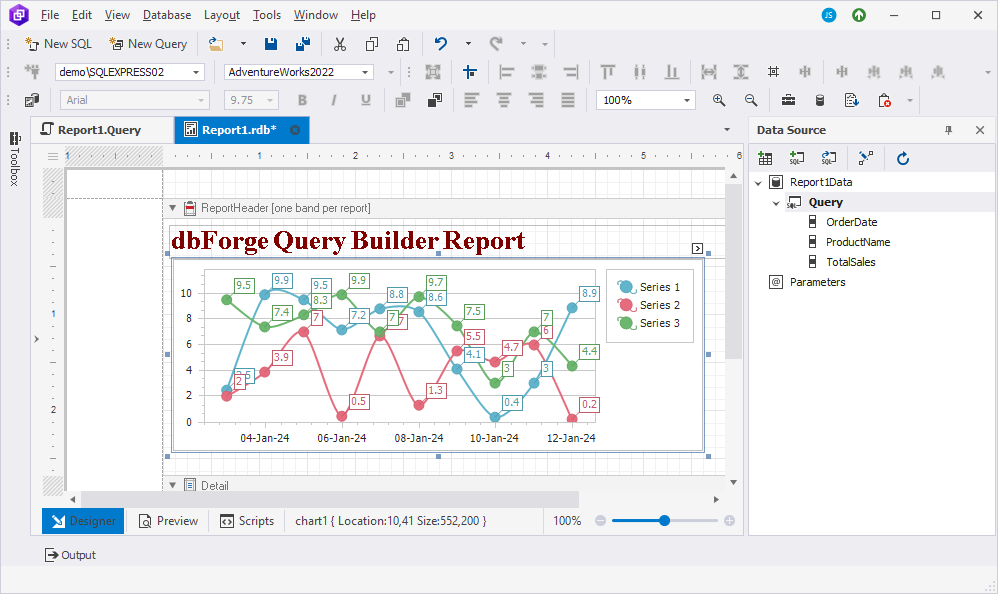Click the toolbox briefcase icon
The width and height of the screenshot is (998, 594).
(x=788, y=100)
